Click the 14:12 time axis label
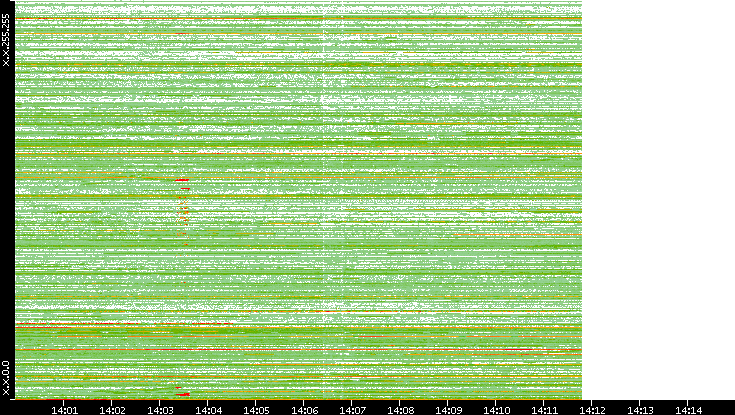This screenshot has height=415, width=735. (x=592, y=408)
